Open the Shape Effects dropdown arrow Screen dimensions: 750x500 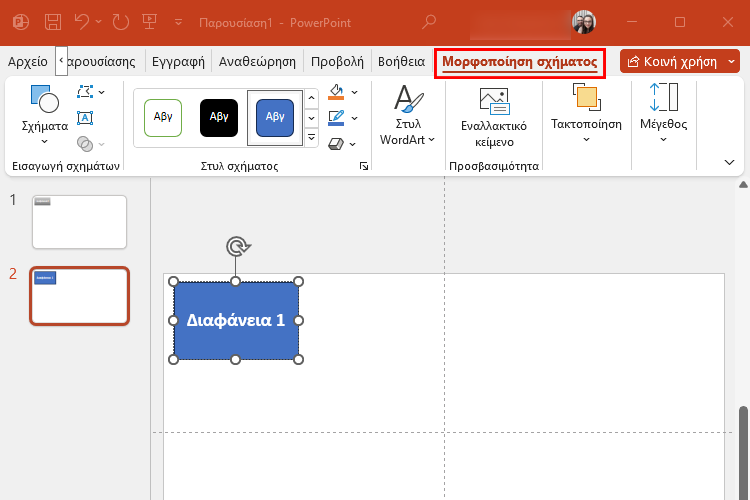[353, 144]
